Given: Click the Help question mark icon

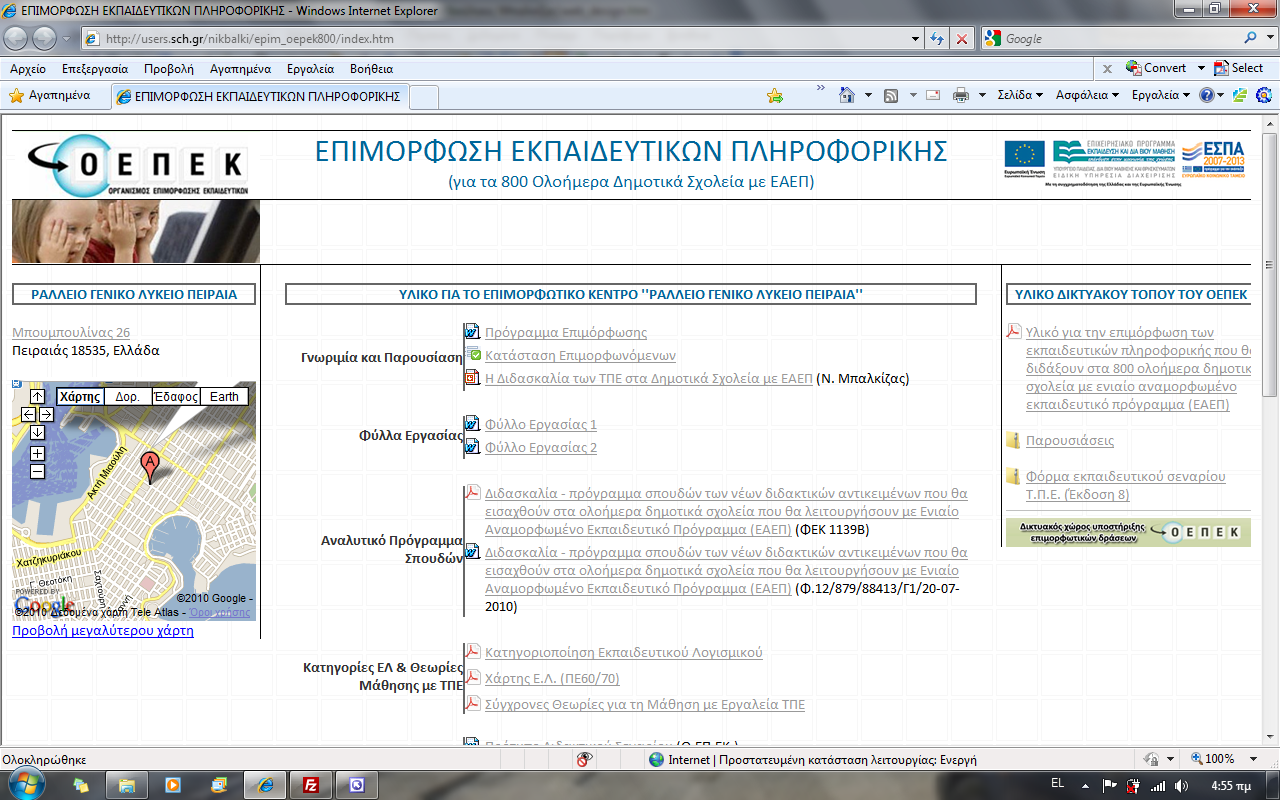Looking at the screenshot, I should [x=1207, y=96].
